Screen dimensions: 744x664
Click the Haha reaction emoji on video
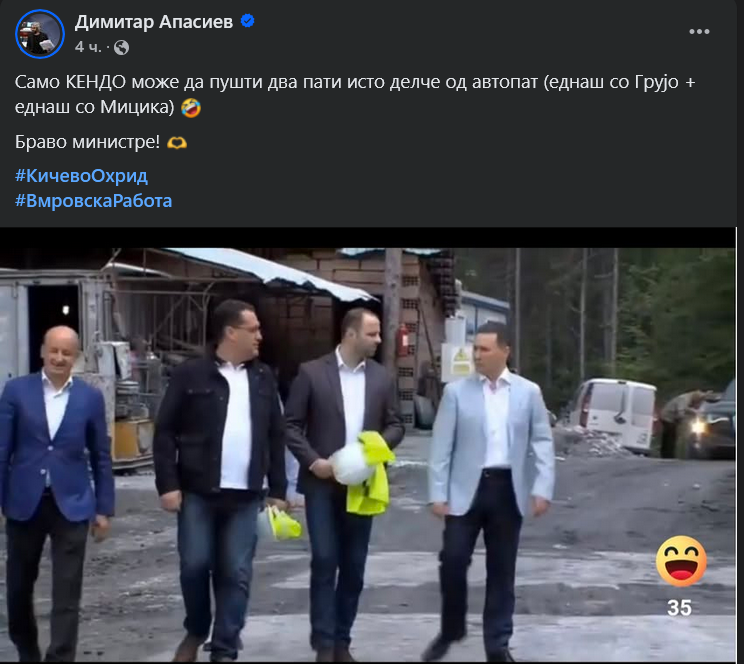(x=681, y=561)
